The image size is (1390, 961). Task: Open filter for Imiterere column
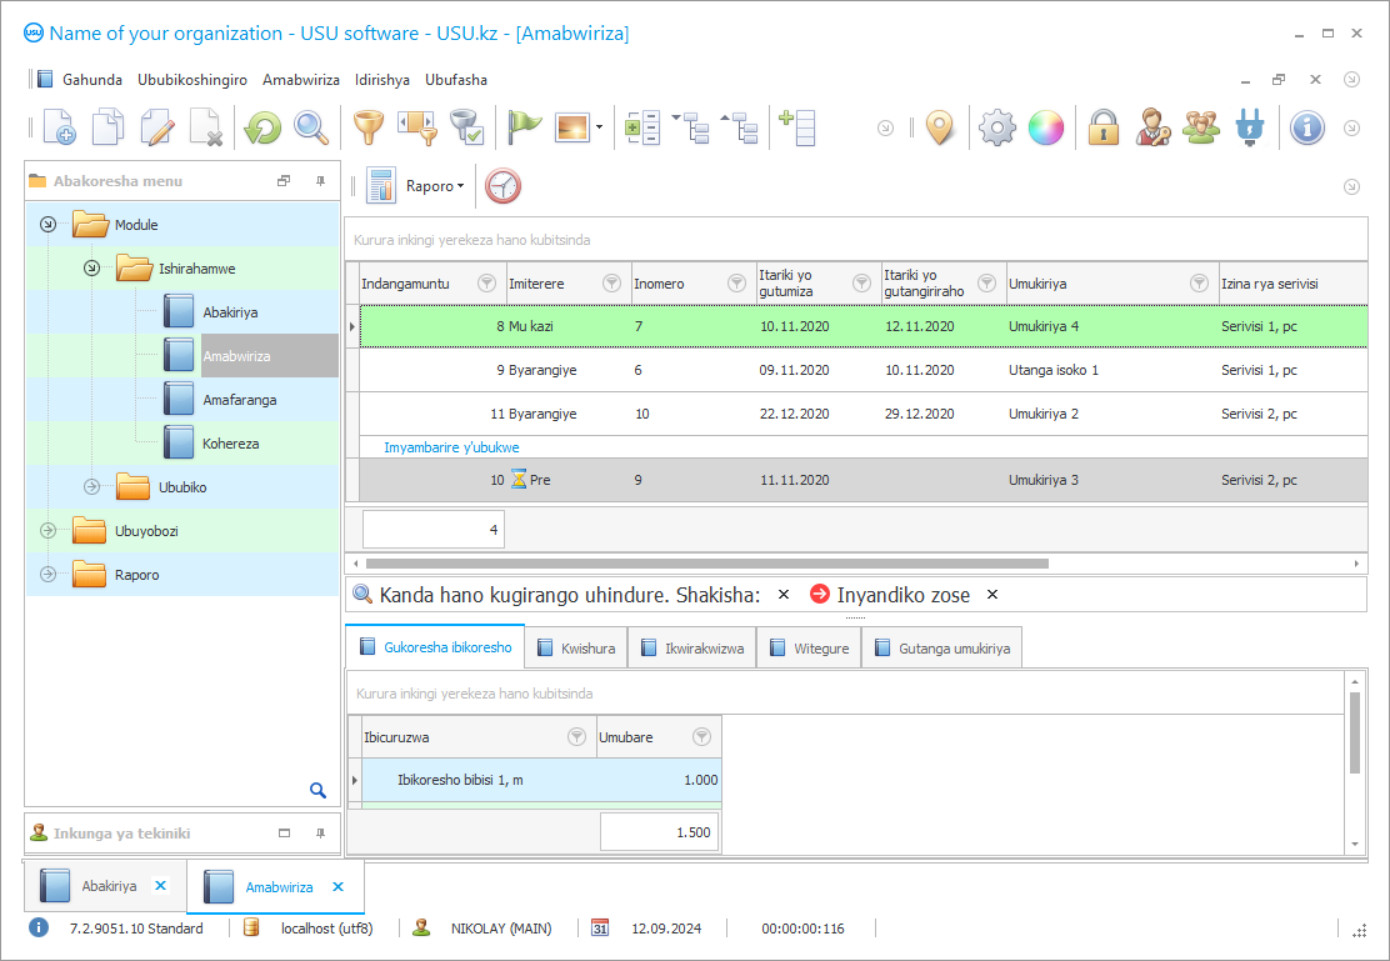[612, 284]
